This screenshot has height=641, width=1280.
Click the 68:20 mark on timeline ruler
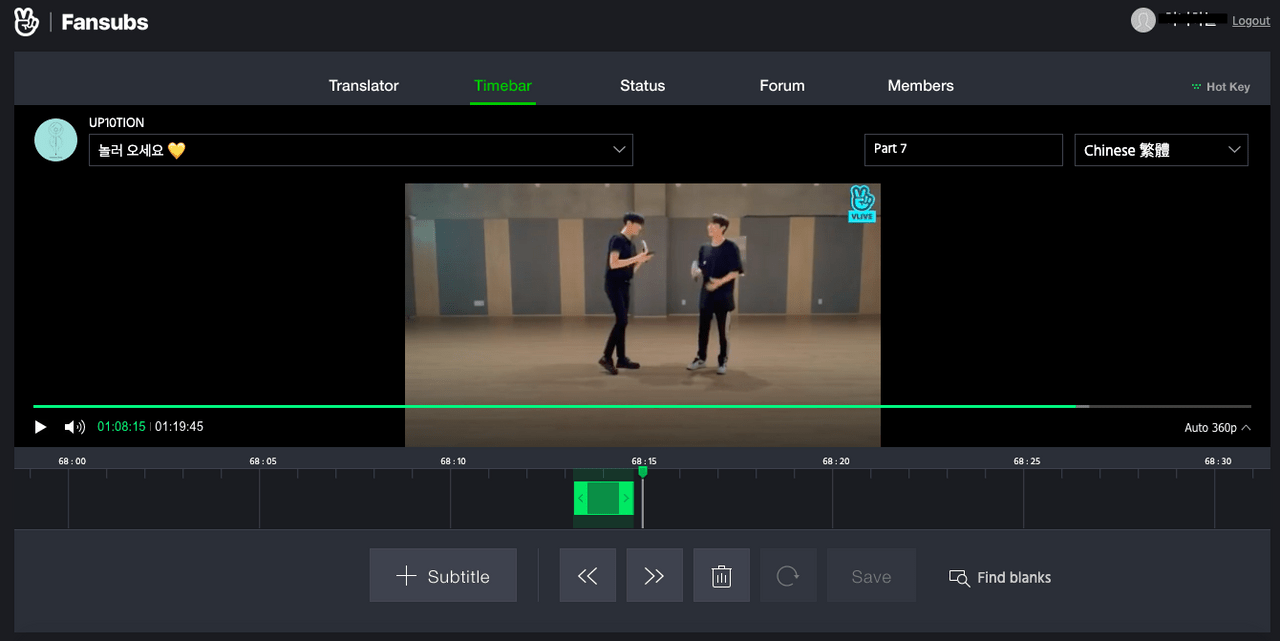pyautogui.click(x=836, y=461)
